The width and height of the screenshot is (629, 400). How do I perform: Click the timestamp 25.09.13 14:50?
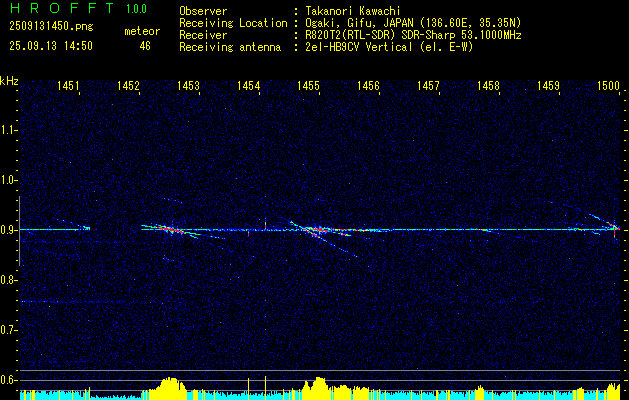tap(51, 46)
